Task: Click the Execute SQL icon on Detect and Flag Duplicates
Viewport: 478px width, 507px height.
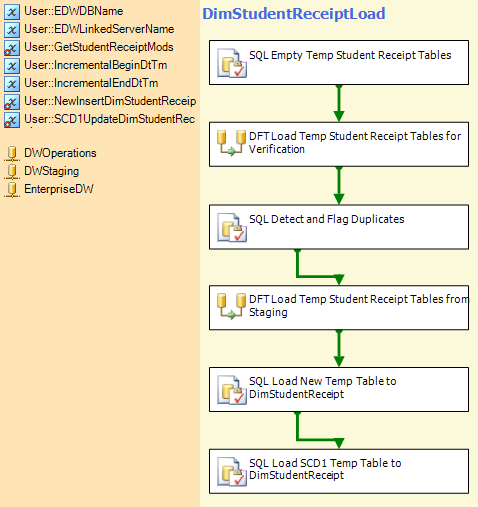Action: pos(232,228)
